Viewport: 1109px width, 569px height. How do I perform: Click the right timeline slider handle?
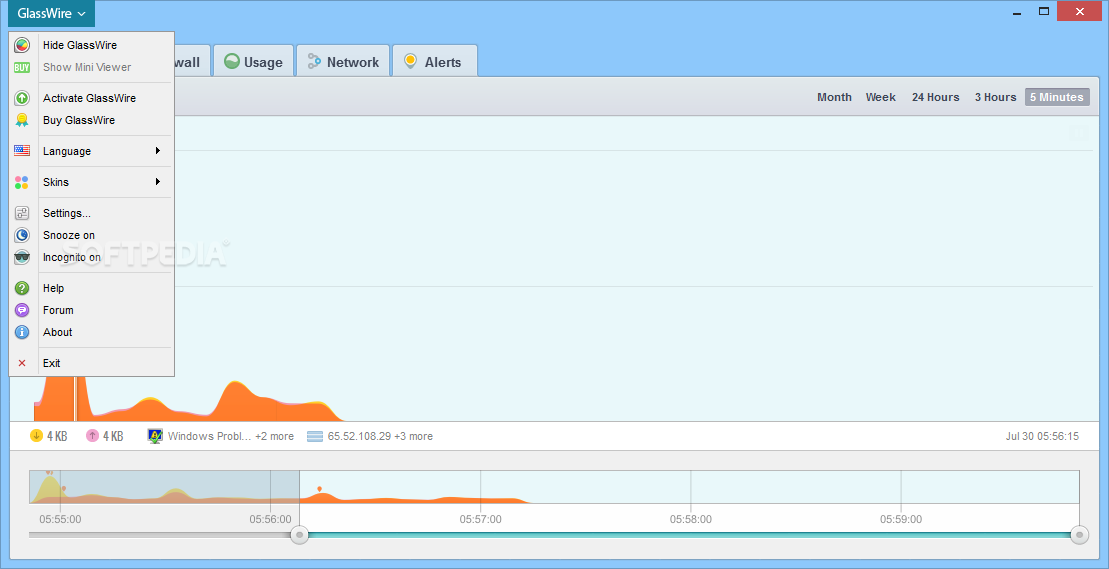[1079, 536]
